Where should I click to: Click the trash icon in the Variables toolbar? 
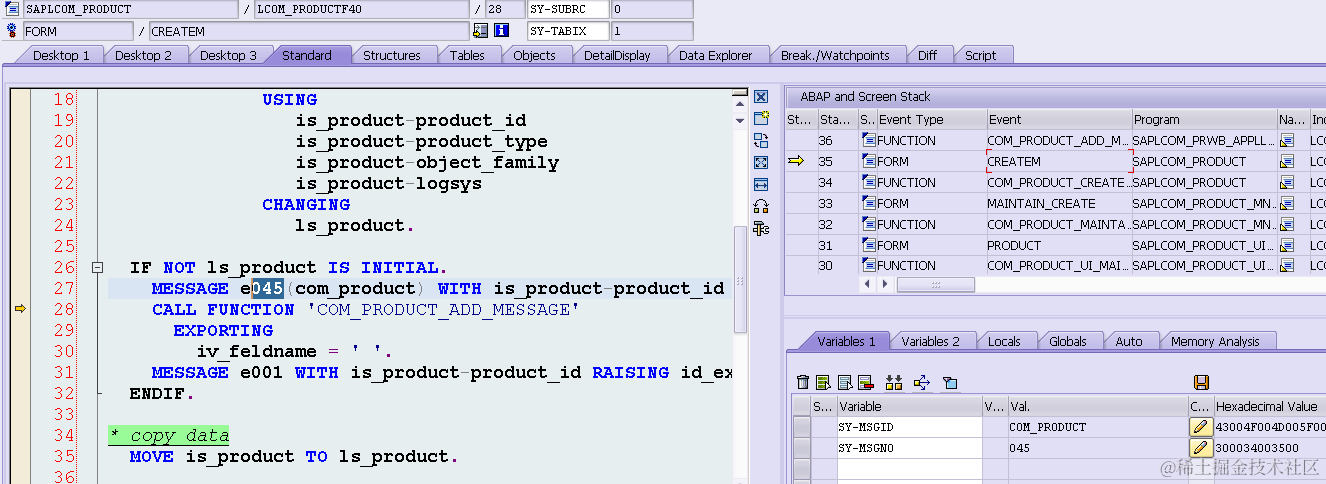(803, 382)
